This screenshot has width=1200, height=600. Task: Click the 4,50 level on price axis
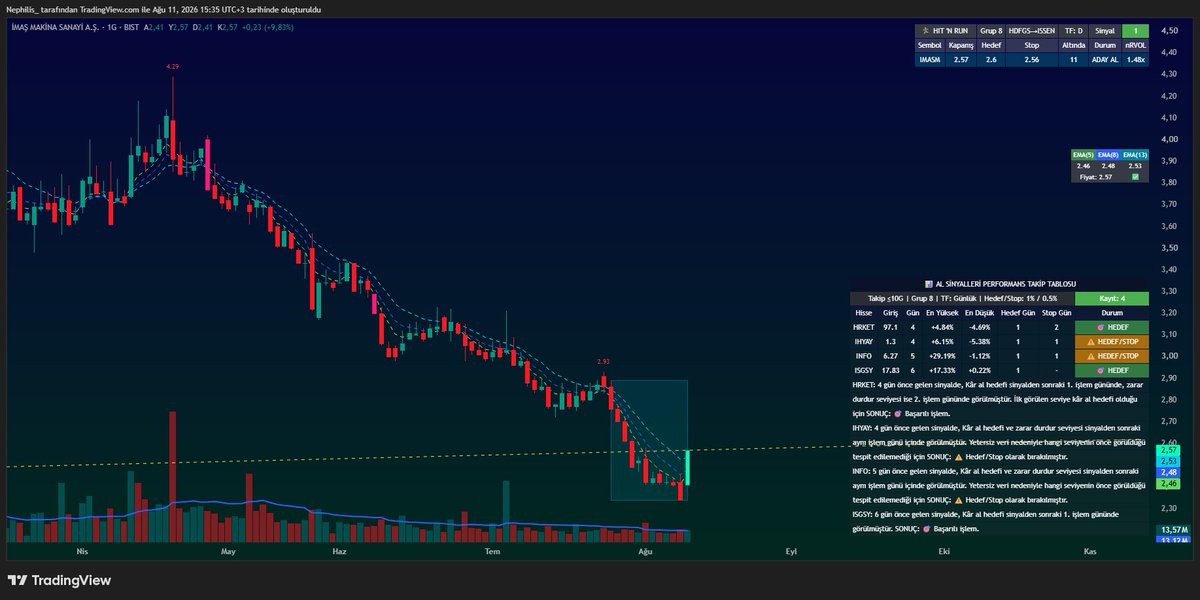[1168, 32]
